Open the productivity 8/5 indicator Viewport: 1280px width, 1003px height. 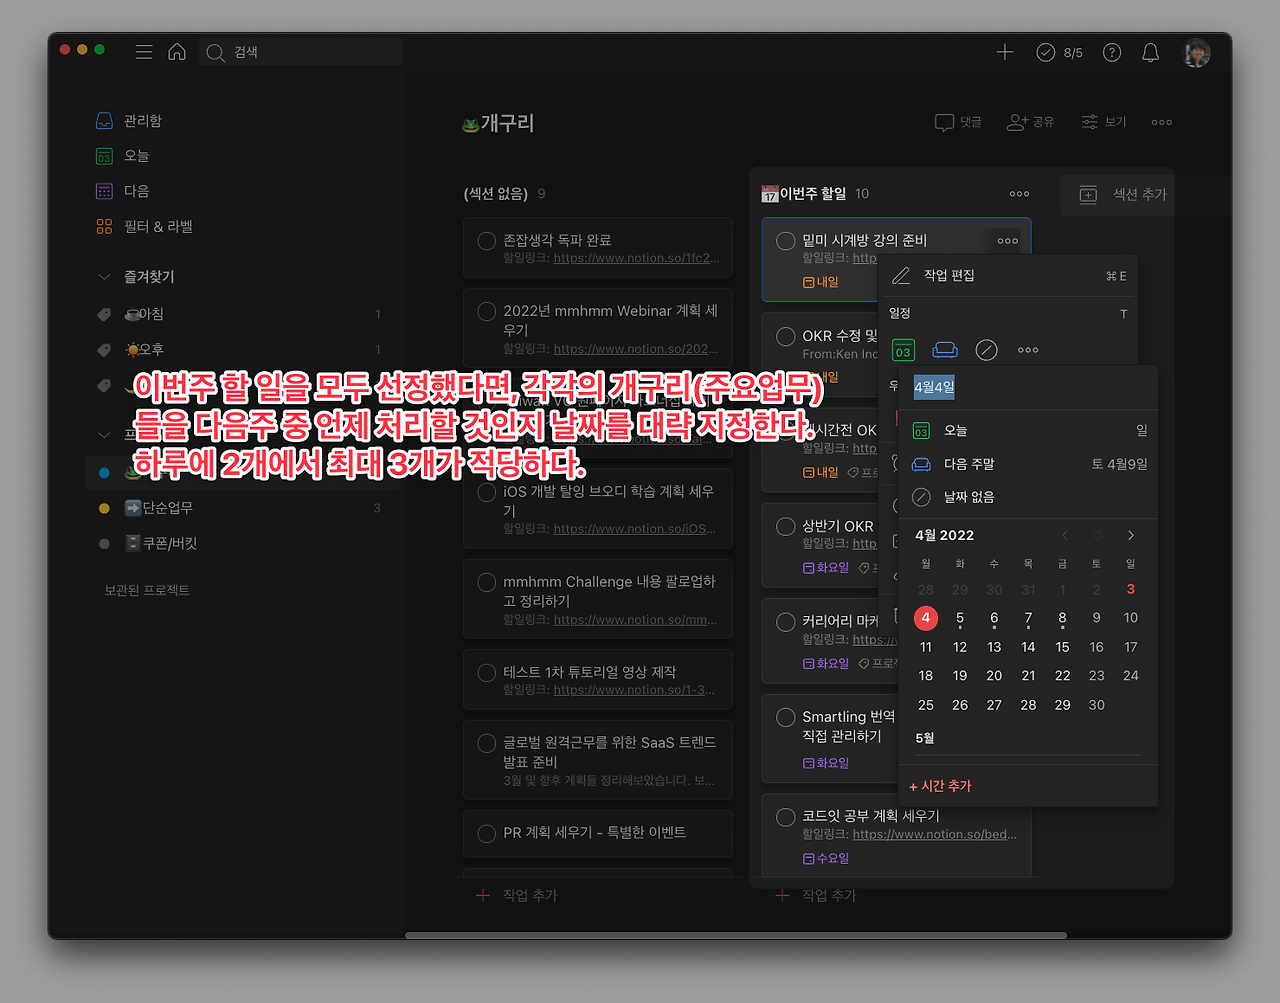coord(1060,52)
